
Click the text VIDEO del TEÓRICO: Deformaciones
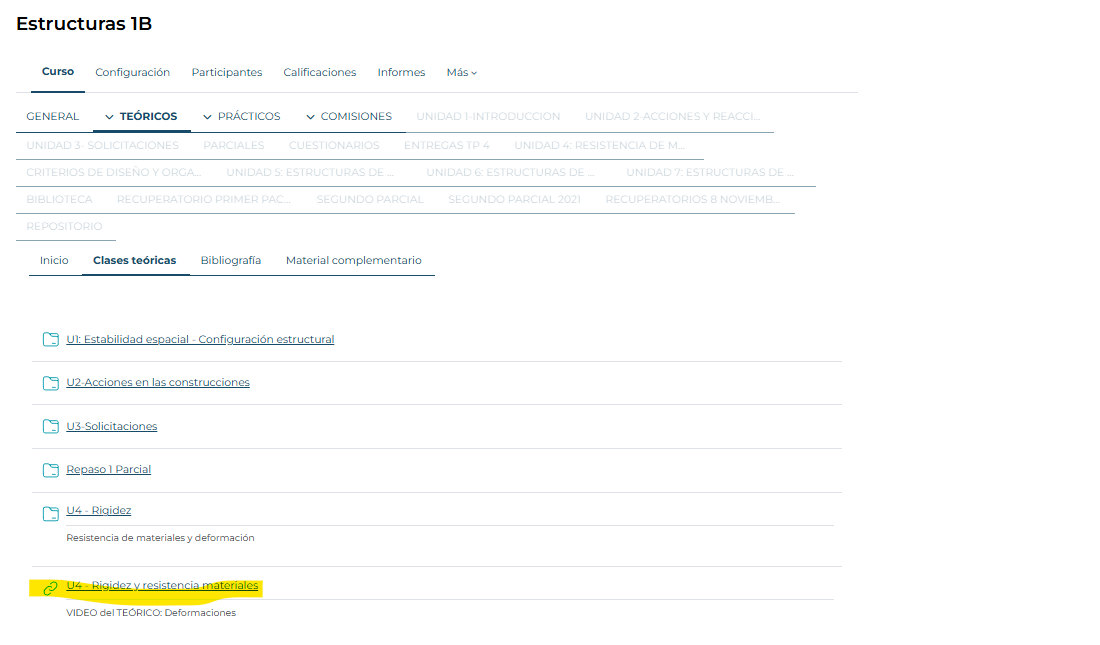151,613
